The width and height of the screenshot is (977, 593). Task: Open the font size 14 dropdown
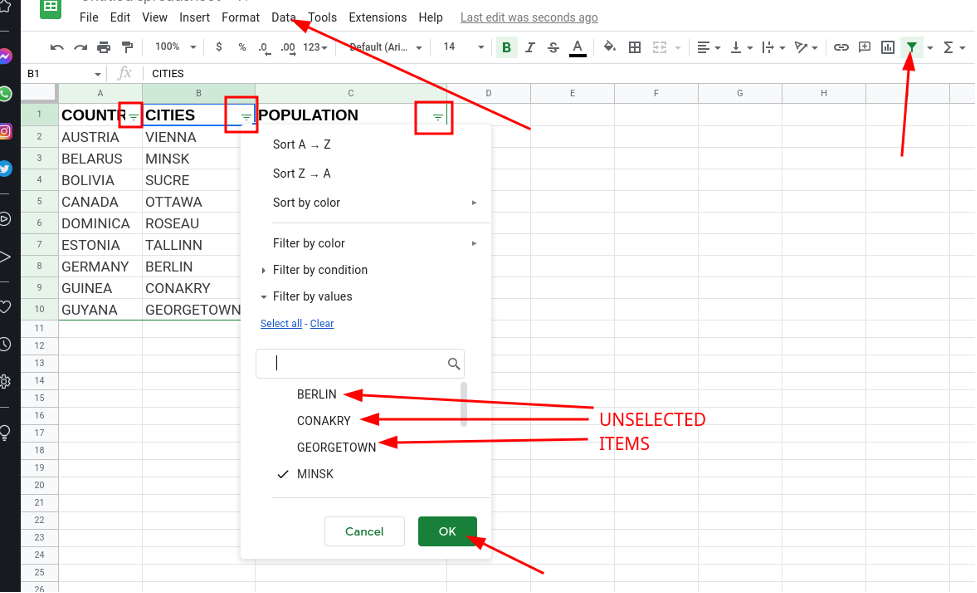[463, 47]
